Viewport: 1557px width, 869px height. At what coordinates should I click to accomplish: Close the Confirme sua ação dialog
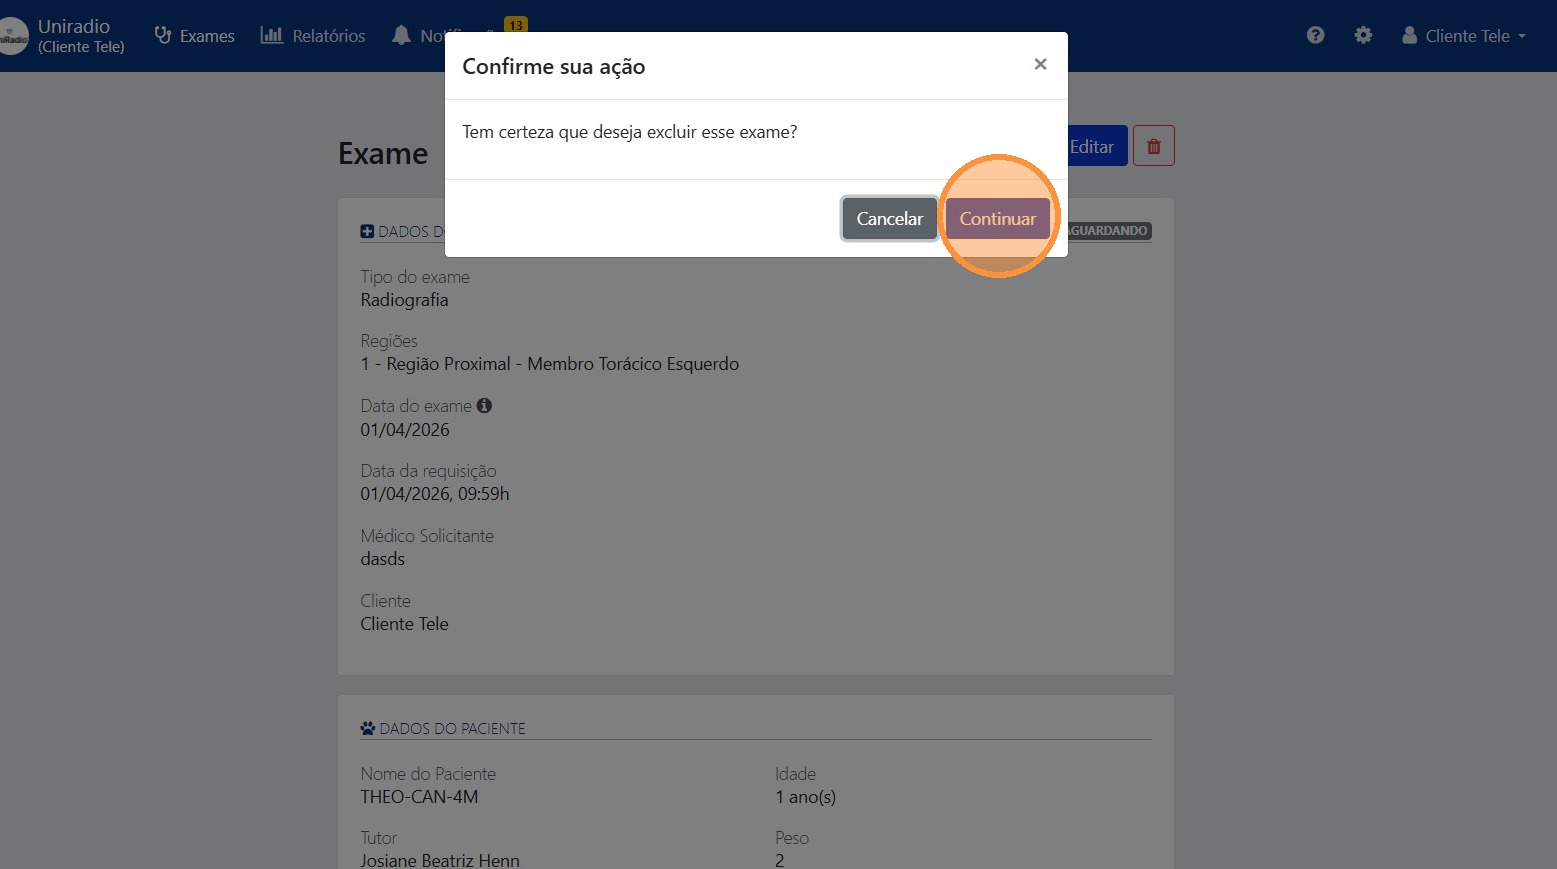pos(1040,64)
